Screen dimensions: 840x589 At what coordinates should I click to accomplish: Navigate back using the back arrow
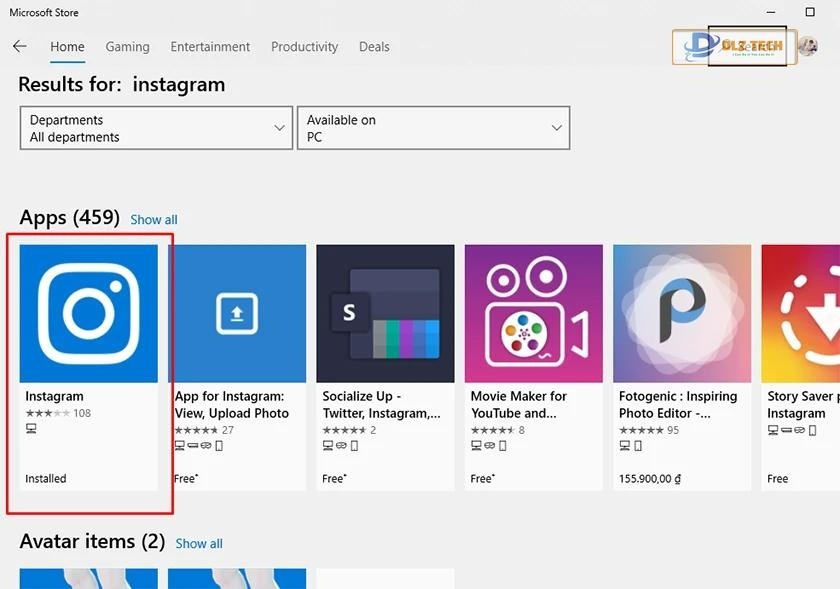(x=19, y=46)
